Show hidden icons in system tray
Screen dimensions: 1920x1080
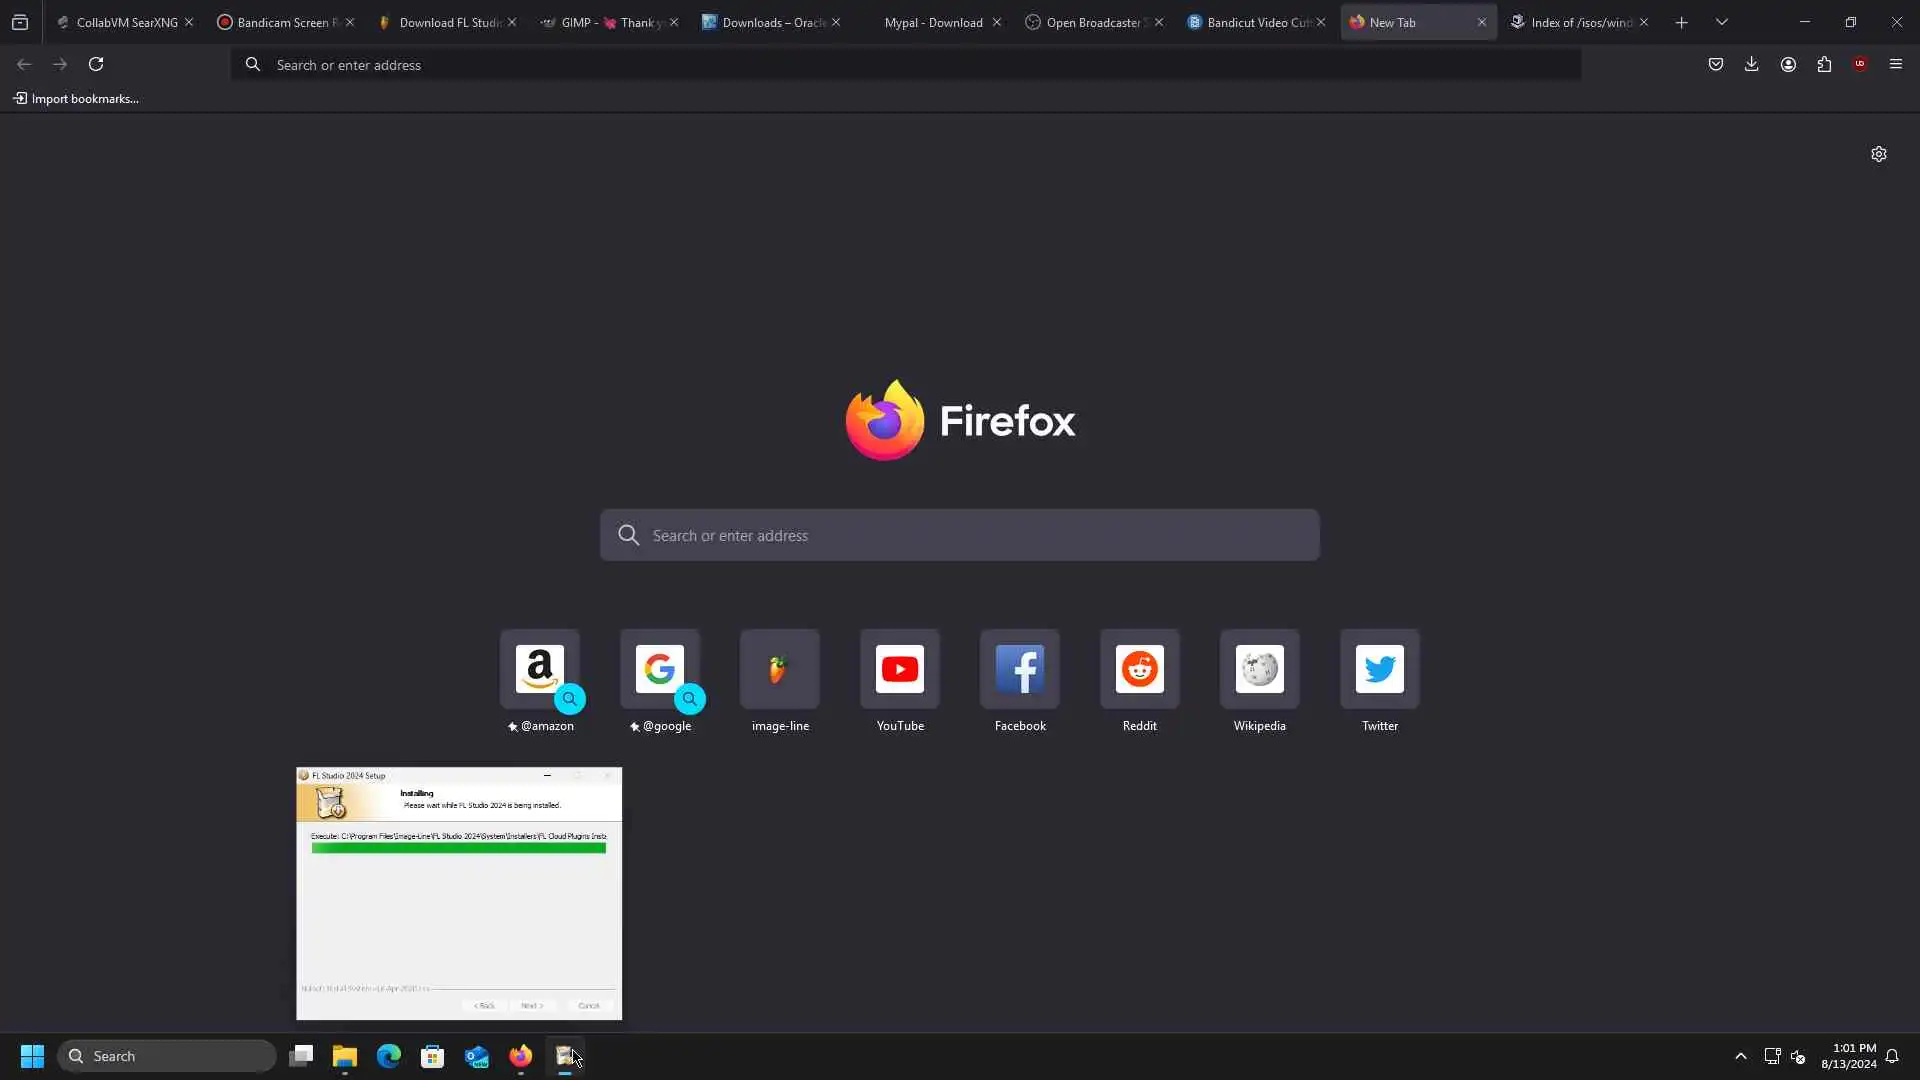tap(1740, 1056)
